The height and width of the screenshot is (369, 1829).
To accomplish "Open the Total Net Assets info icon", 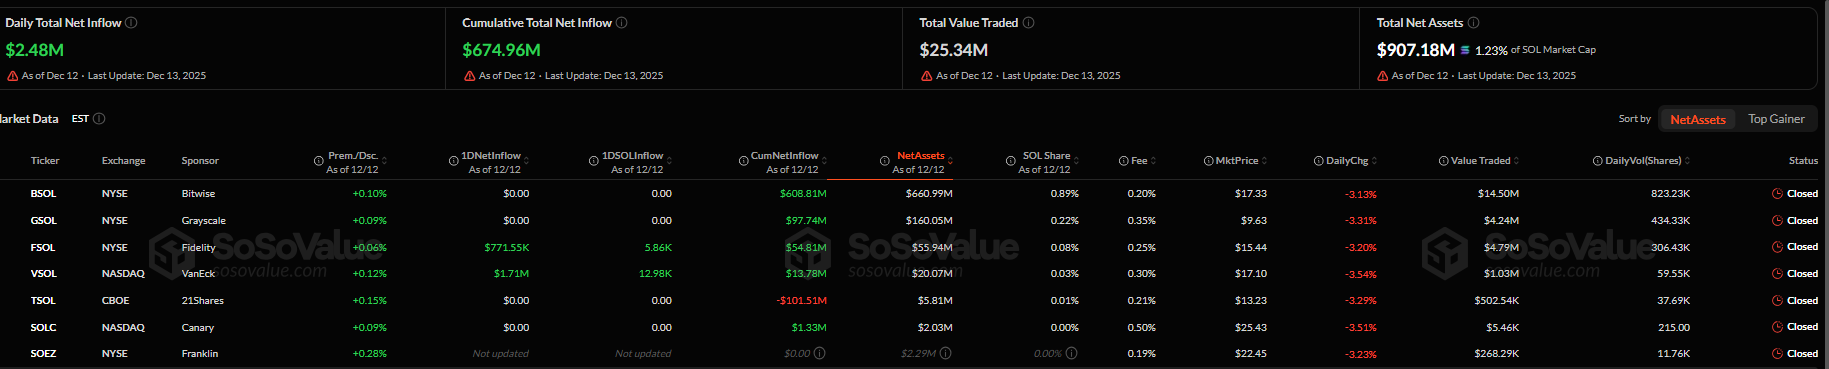I will click(x=1473, y=23).
